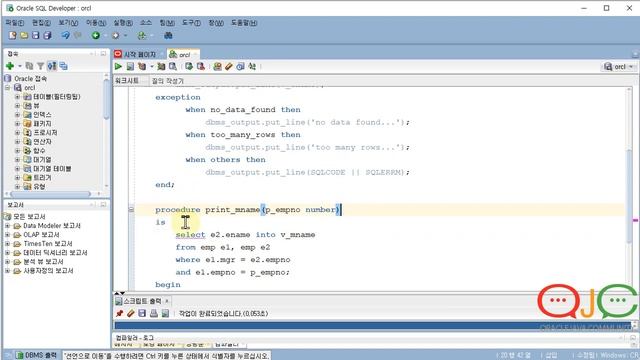
Task: Toggle the highlighted icon in connections panel toolbar
Action: click(x=52, y=66)
